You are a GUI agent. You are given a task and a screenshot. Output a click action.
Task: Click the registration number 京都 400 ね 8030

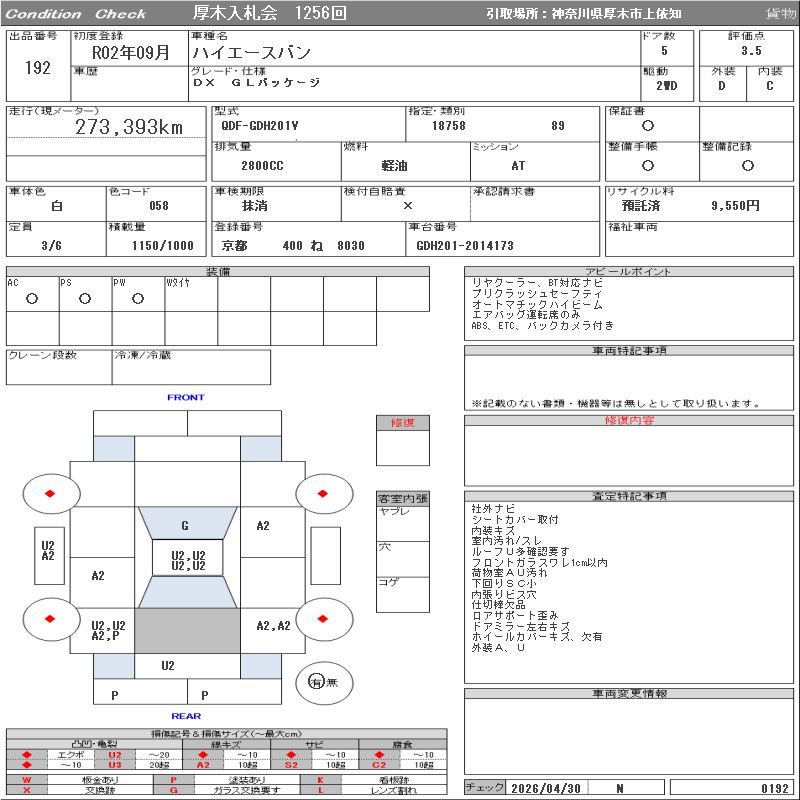[293, 245]
